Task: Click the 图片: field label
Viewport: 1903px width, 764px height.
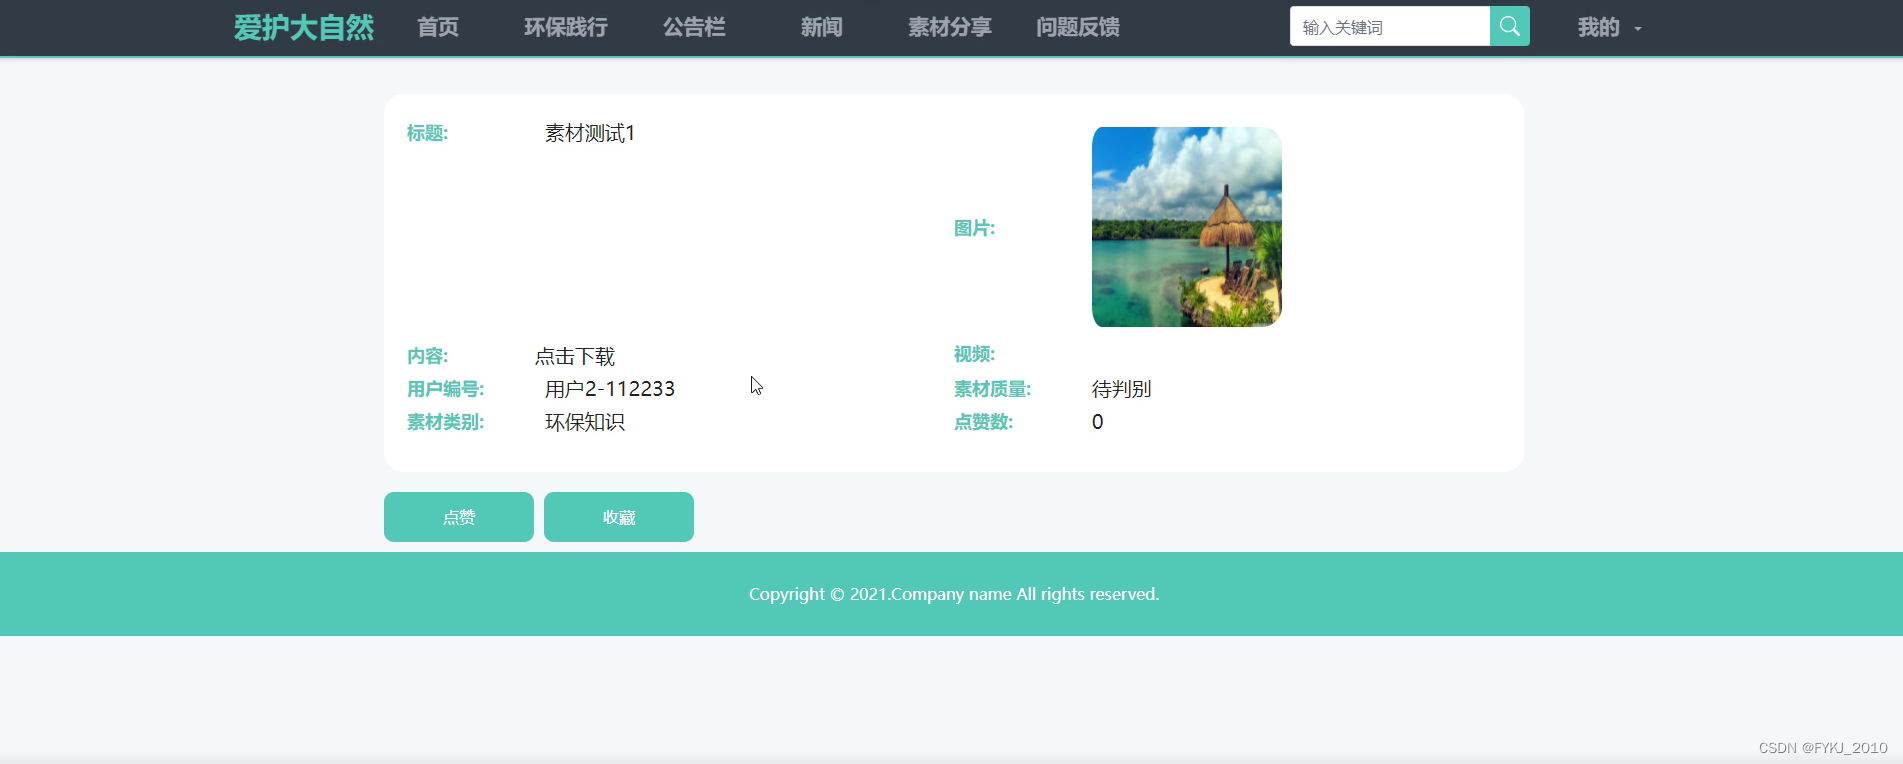Action: coord(975,228)
